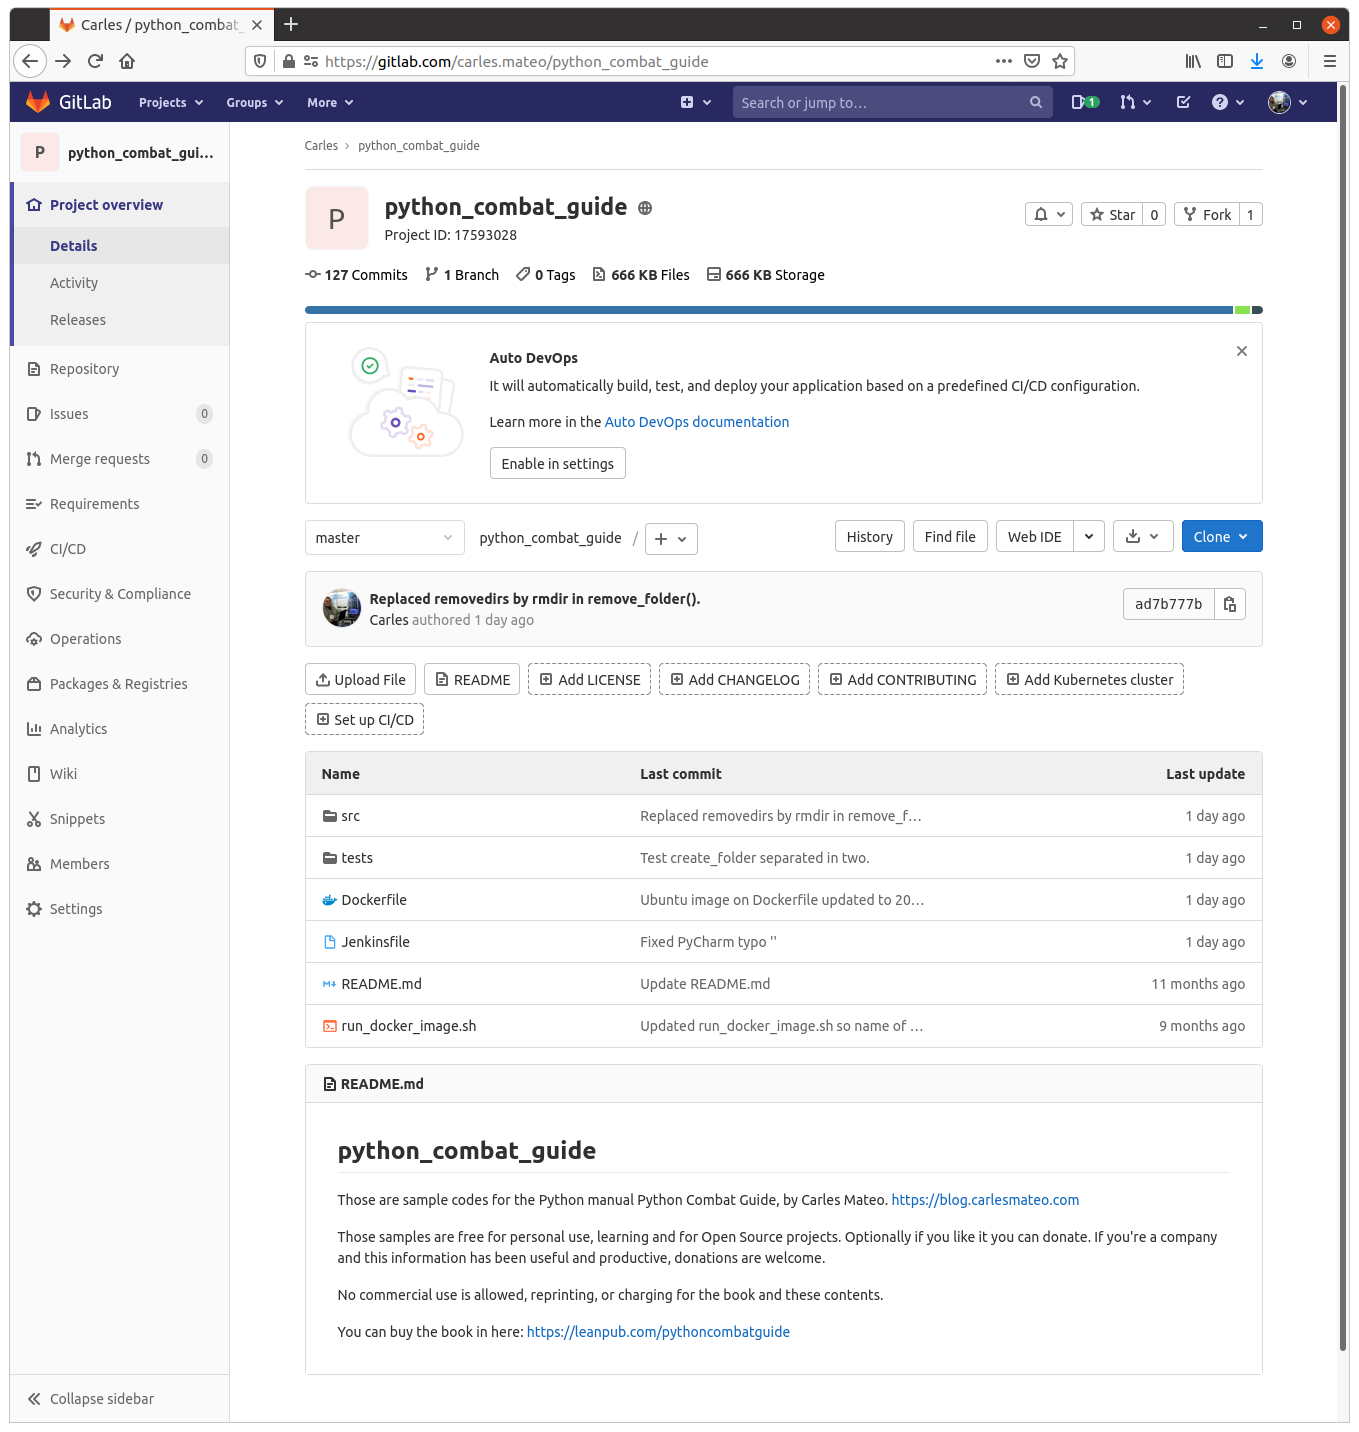This screenshot has height=1432, width=1359.
Task: Open Merge requests in the sidebar
Action: (x=120, y=459)
